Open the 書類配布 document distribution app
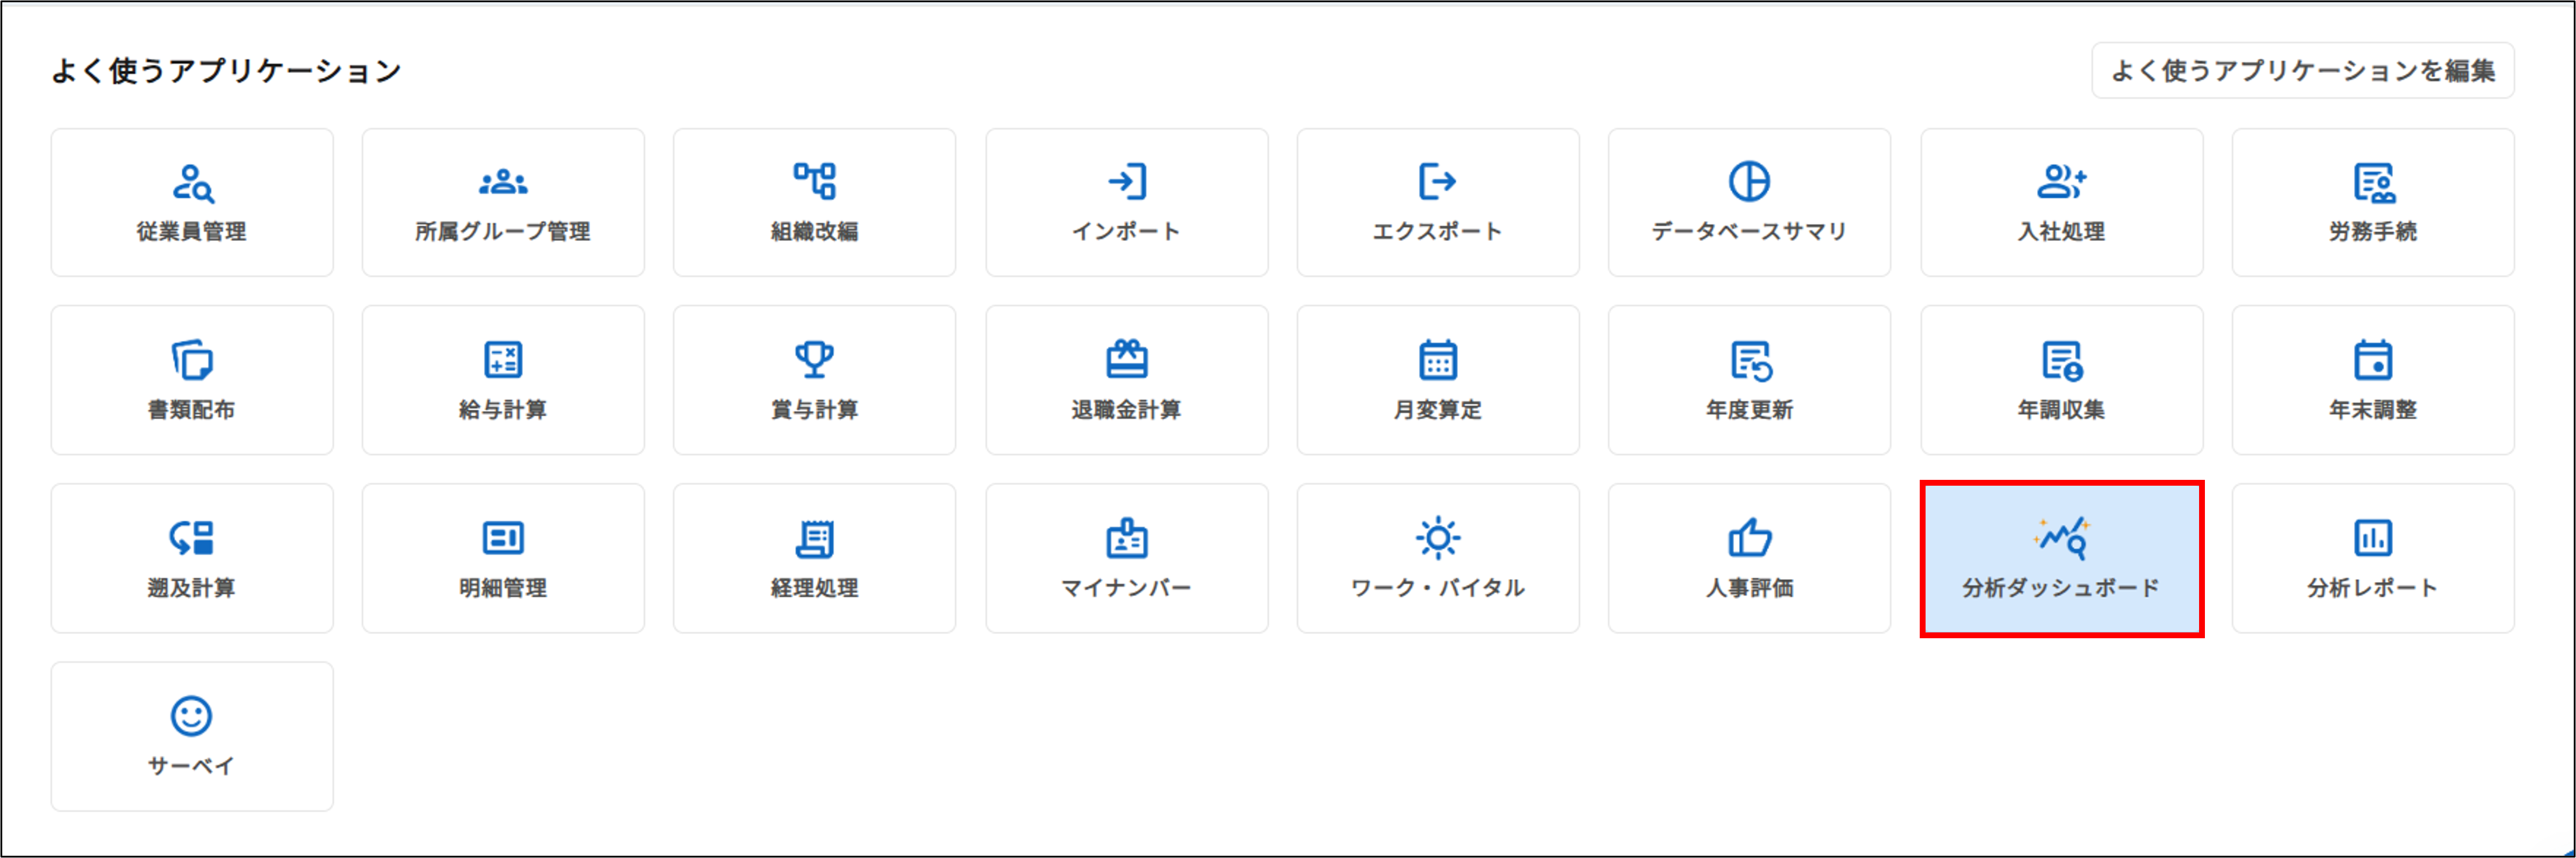This screenshot has width=2576, height=858. [191, 380]
